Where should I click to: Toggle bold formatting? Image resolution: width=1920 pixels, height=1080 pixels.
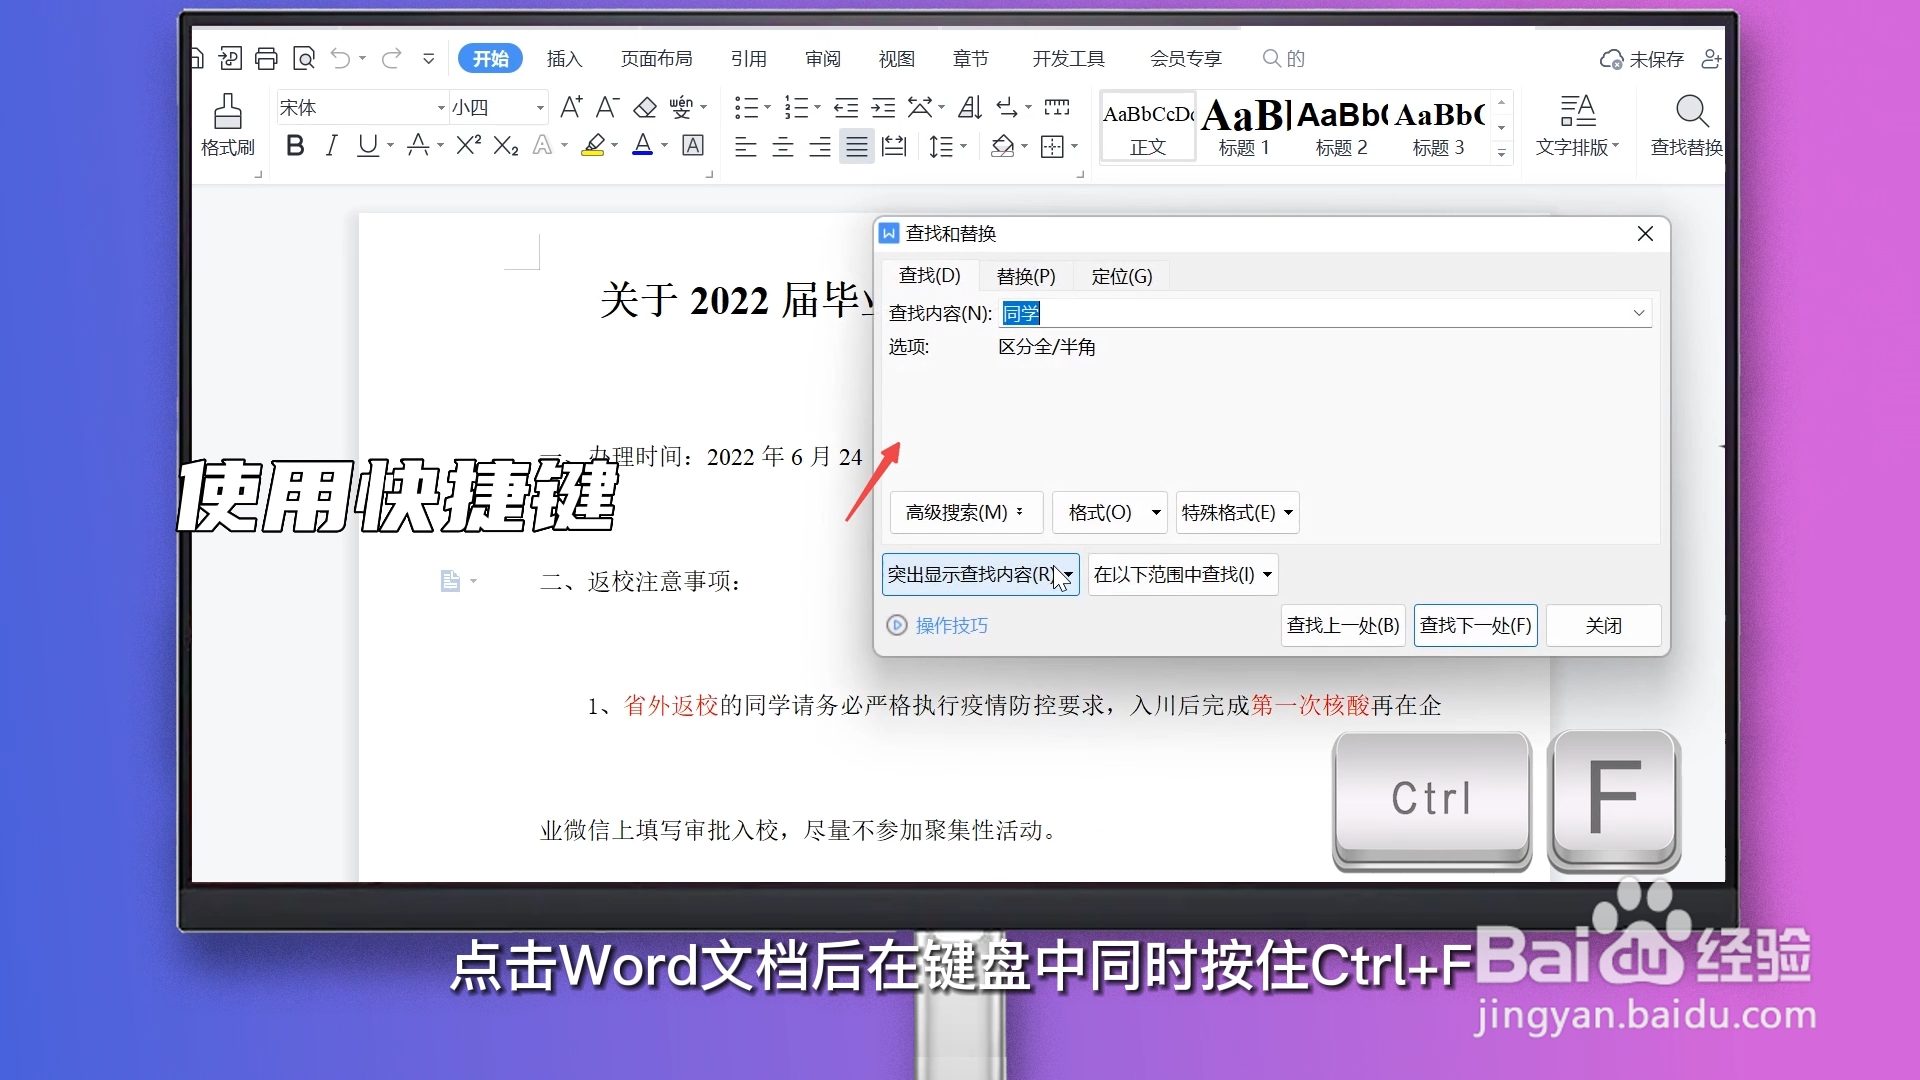[294, 146]
